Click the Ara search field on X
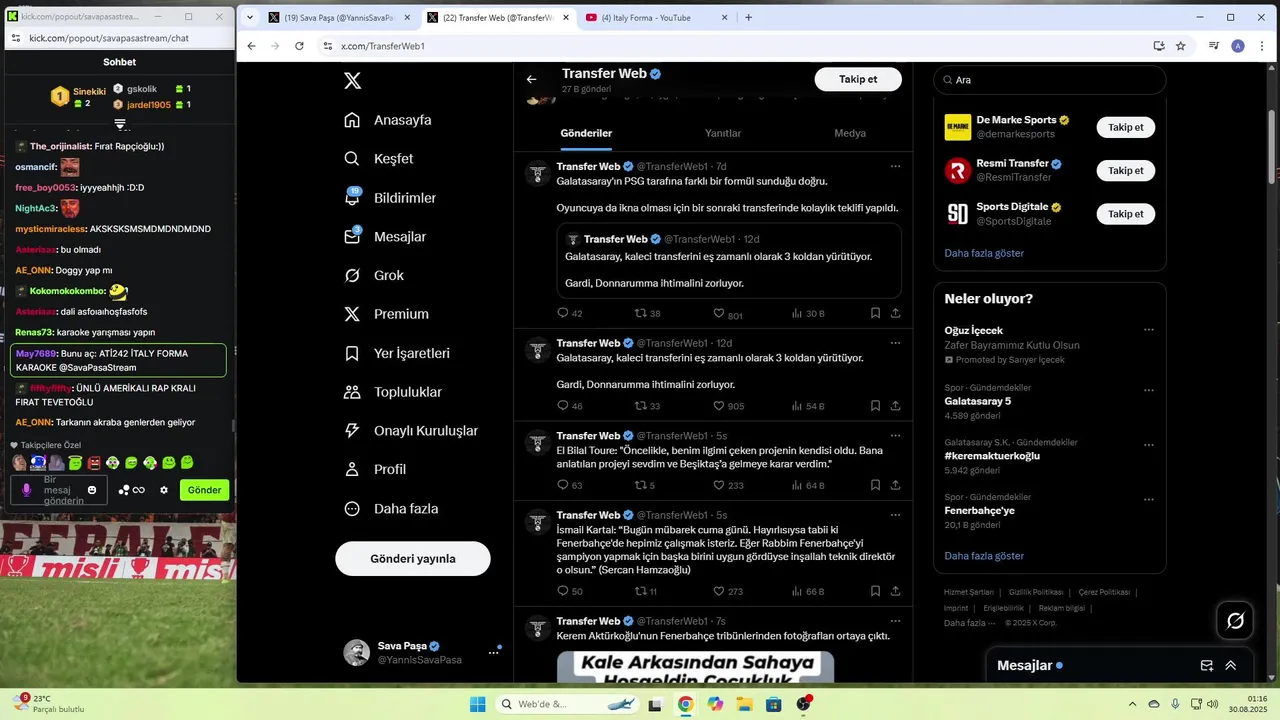Screen dimensions: 1280x720 (x=1050, y=80)
